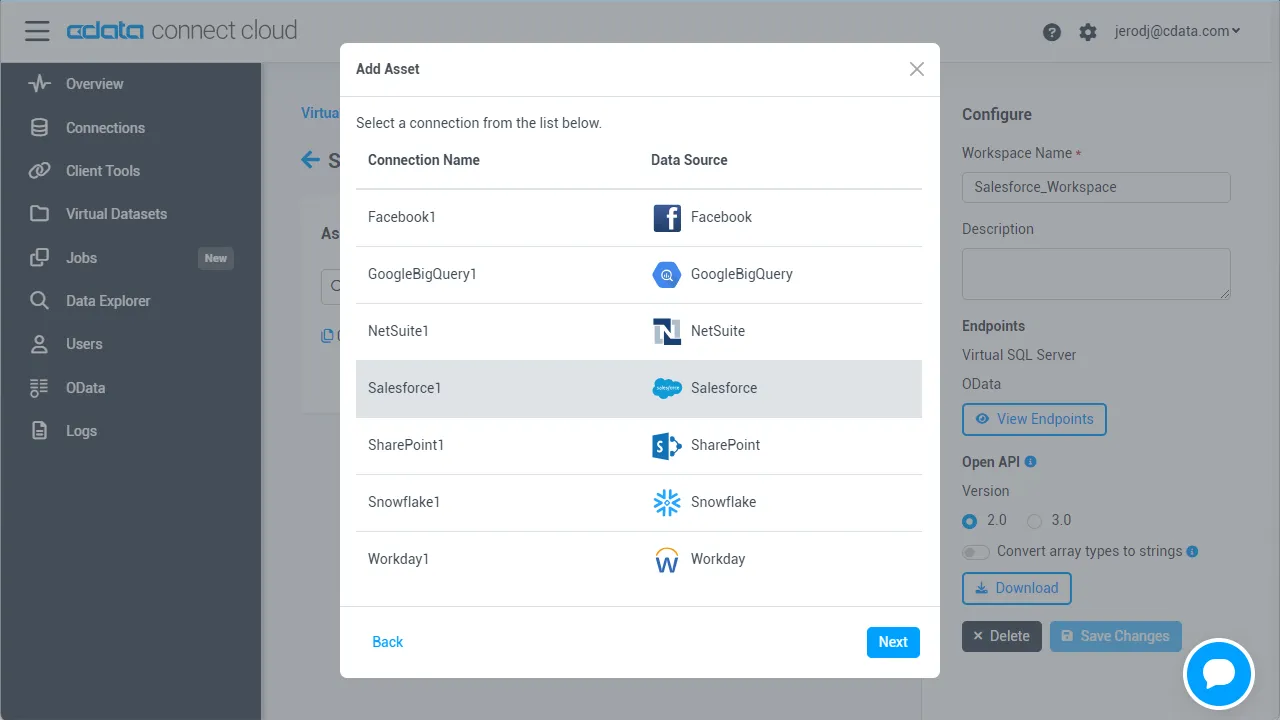This screenshot has width=1280, height=720.
Task: Open the chat support bubble
Action: [x=1219, y=674]
